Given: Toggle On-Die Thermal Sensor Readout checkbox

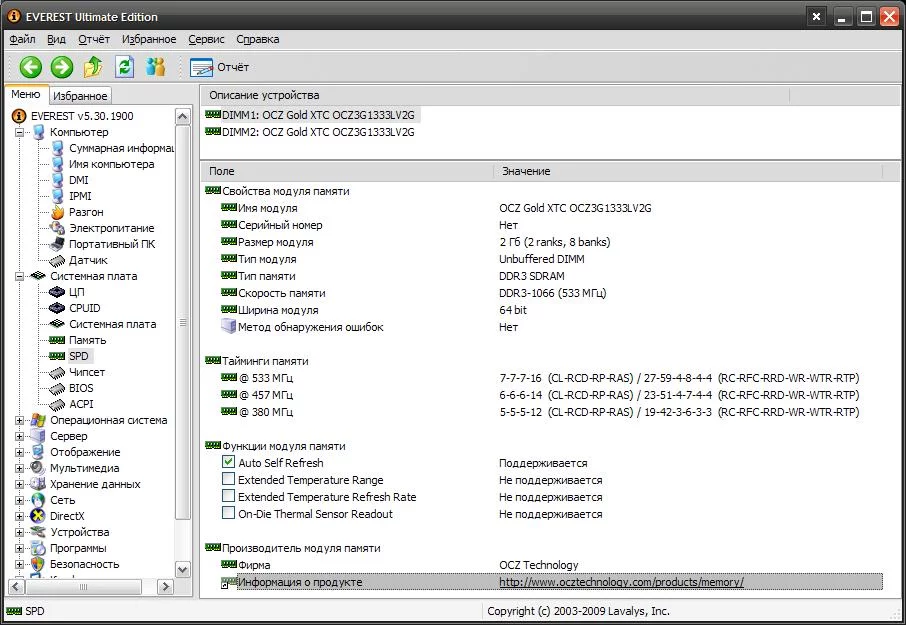Looking at the screenshot, I should (x=229, y=514).
